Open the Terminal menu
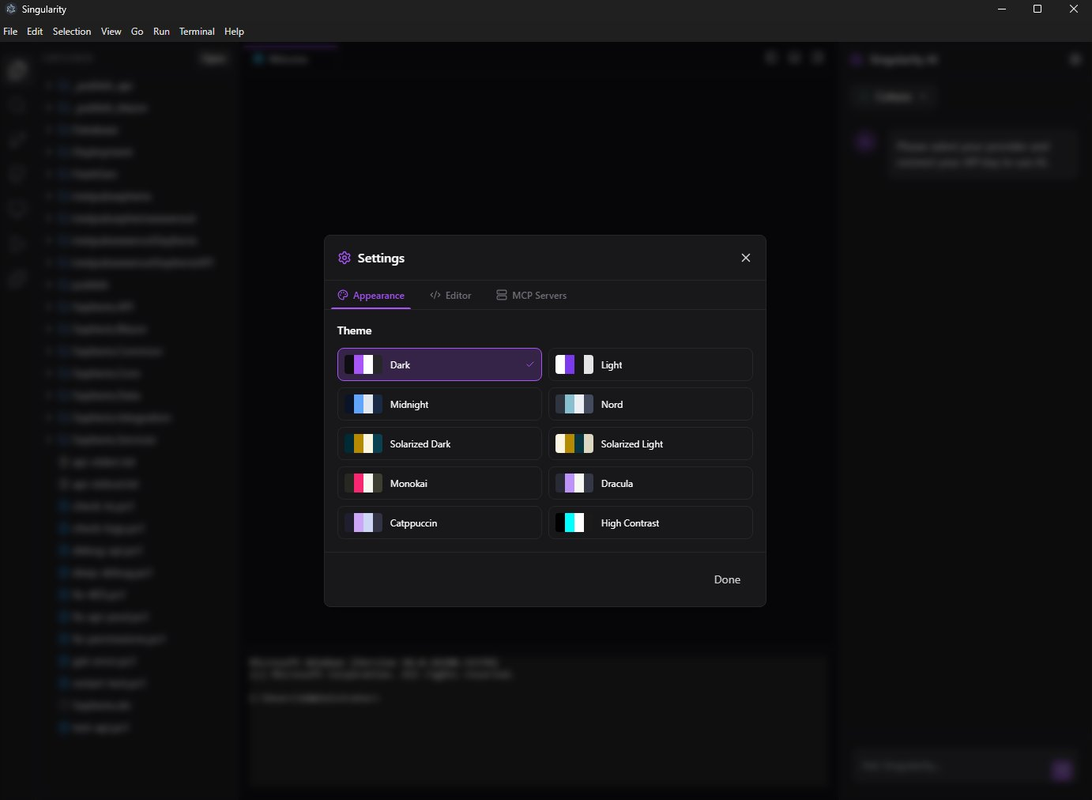1092x800 pixels. point(196,31)
